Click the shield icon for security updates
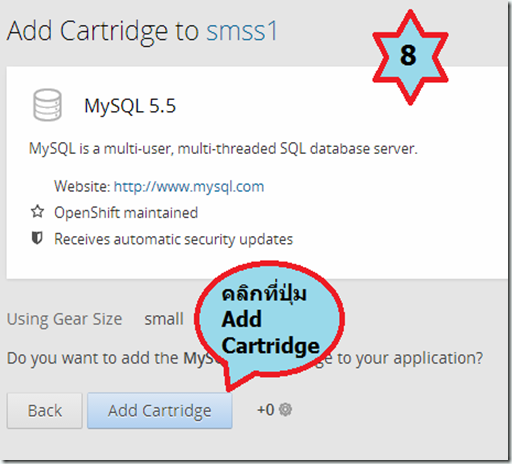Viewport: 512px width, 464px height. pyautogui.click(x=37, y=238)
